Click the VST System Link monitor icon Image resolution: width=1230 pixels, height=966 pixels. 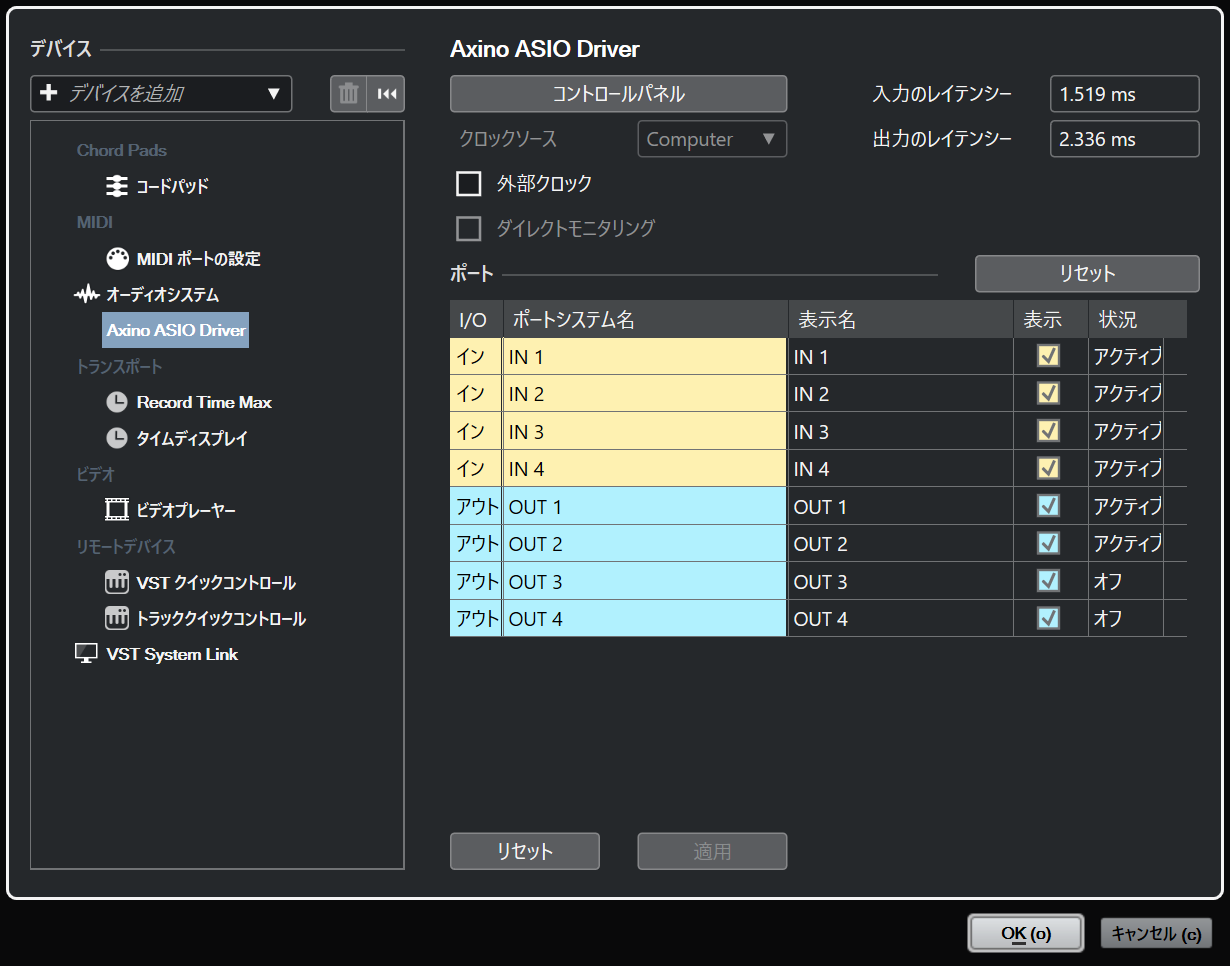(87, 654)
